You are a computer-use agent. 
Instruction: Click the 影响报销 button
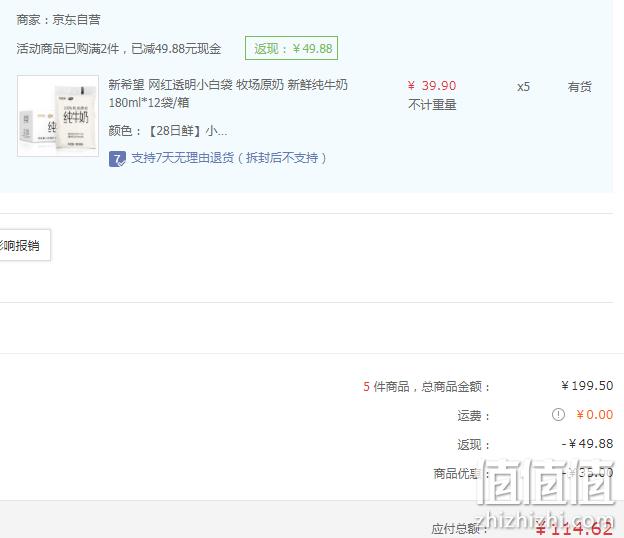pyautogui.click(x=24, y=245)
